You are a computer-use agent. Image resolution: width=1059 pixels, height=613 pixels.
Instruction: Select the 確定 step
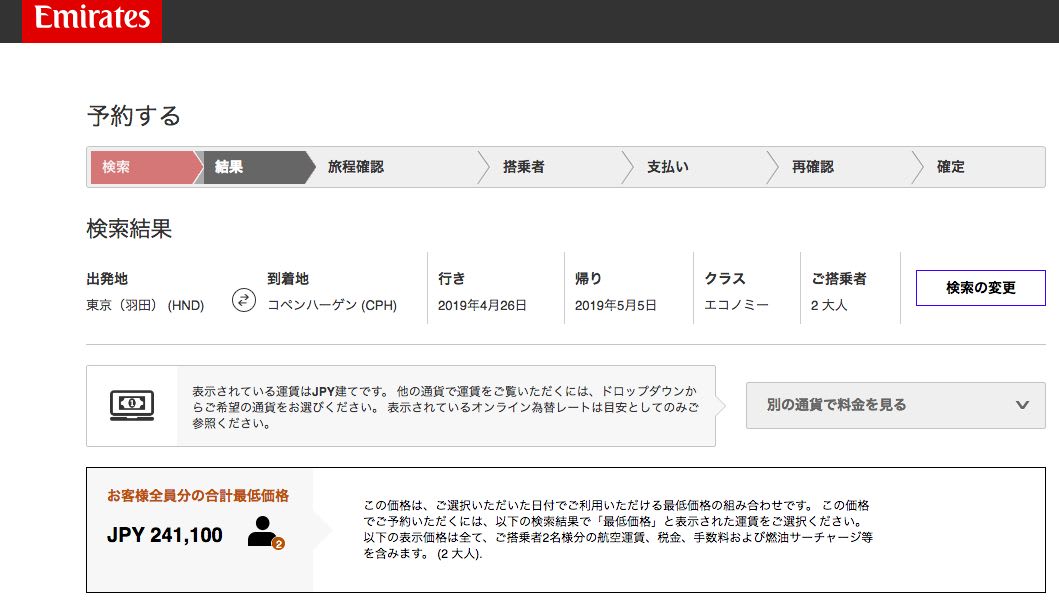[x=950, y=167]
